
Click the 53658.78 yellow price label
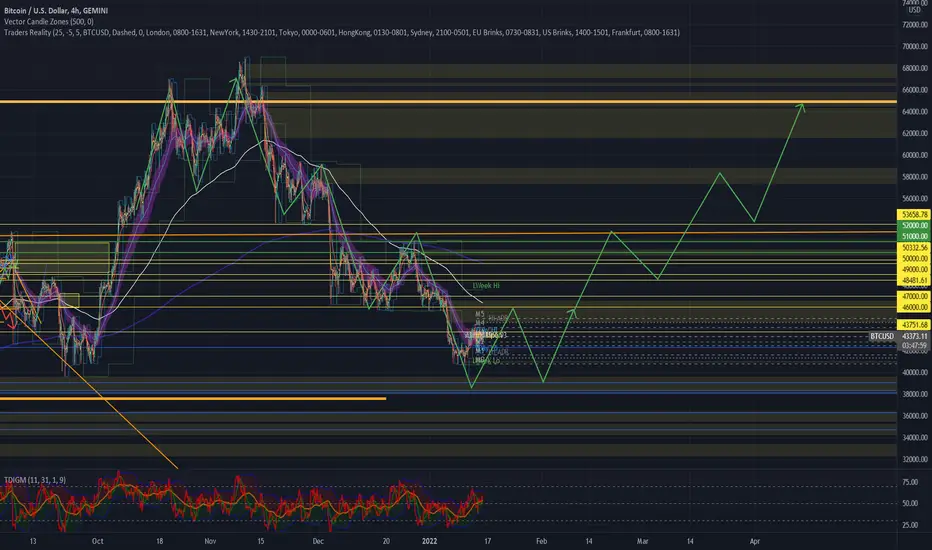click(914, 215)
